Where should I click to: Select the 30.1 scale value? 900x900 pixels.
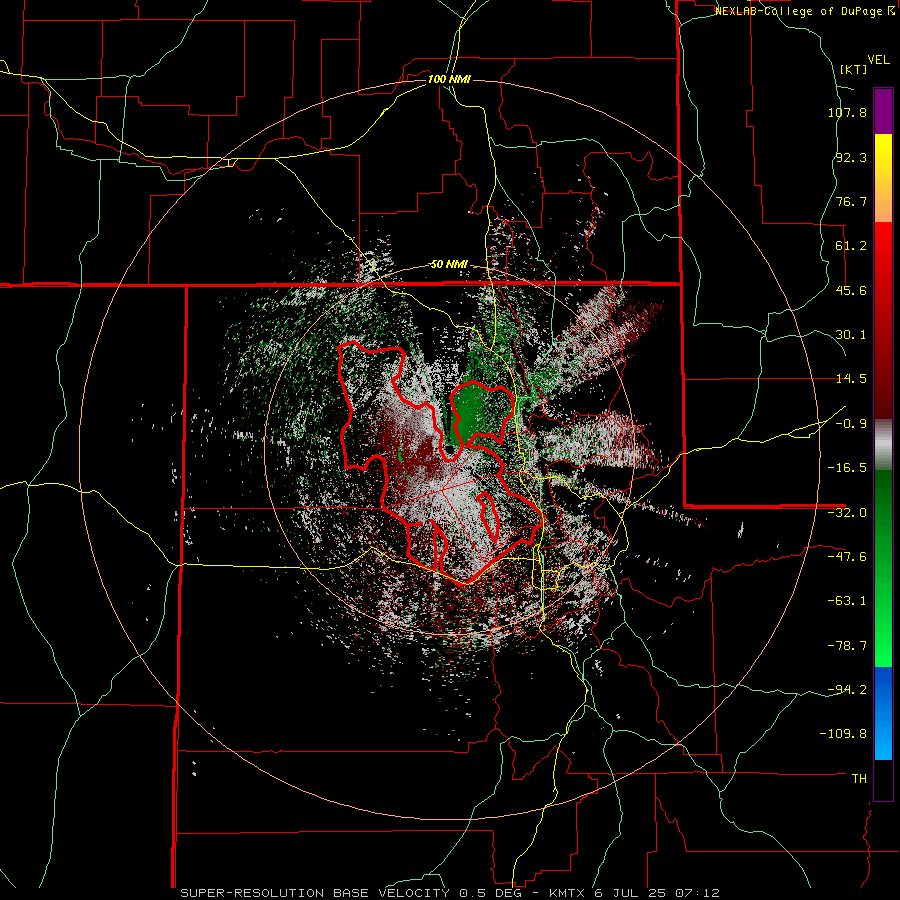[851, 335]
